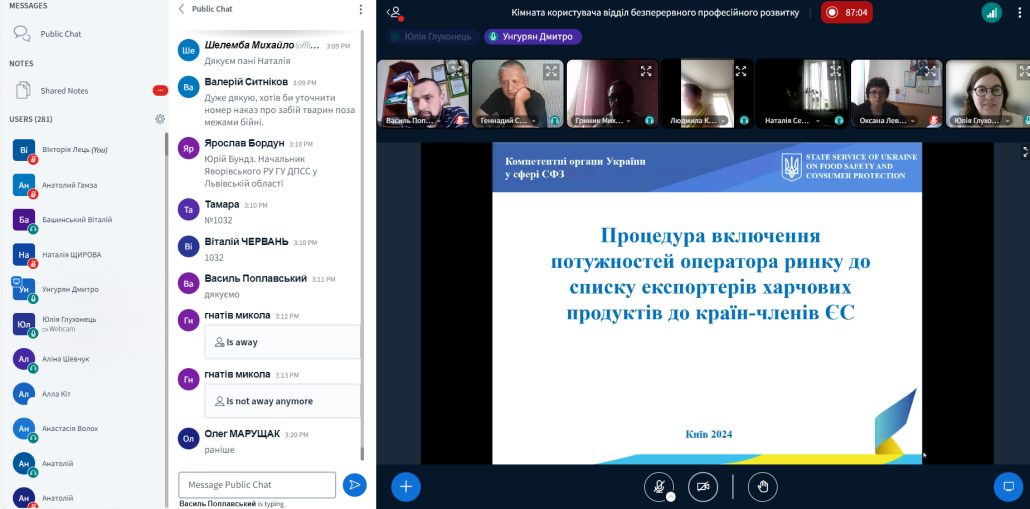Raise your hand
Image resolution: width=1030 pixels, height=509 pixels.
(x=762, y=487)
